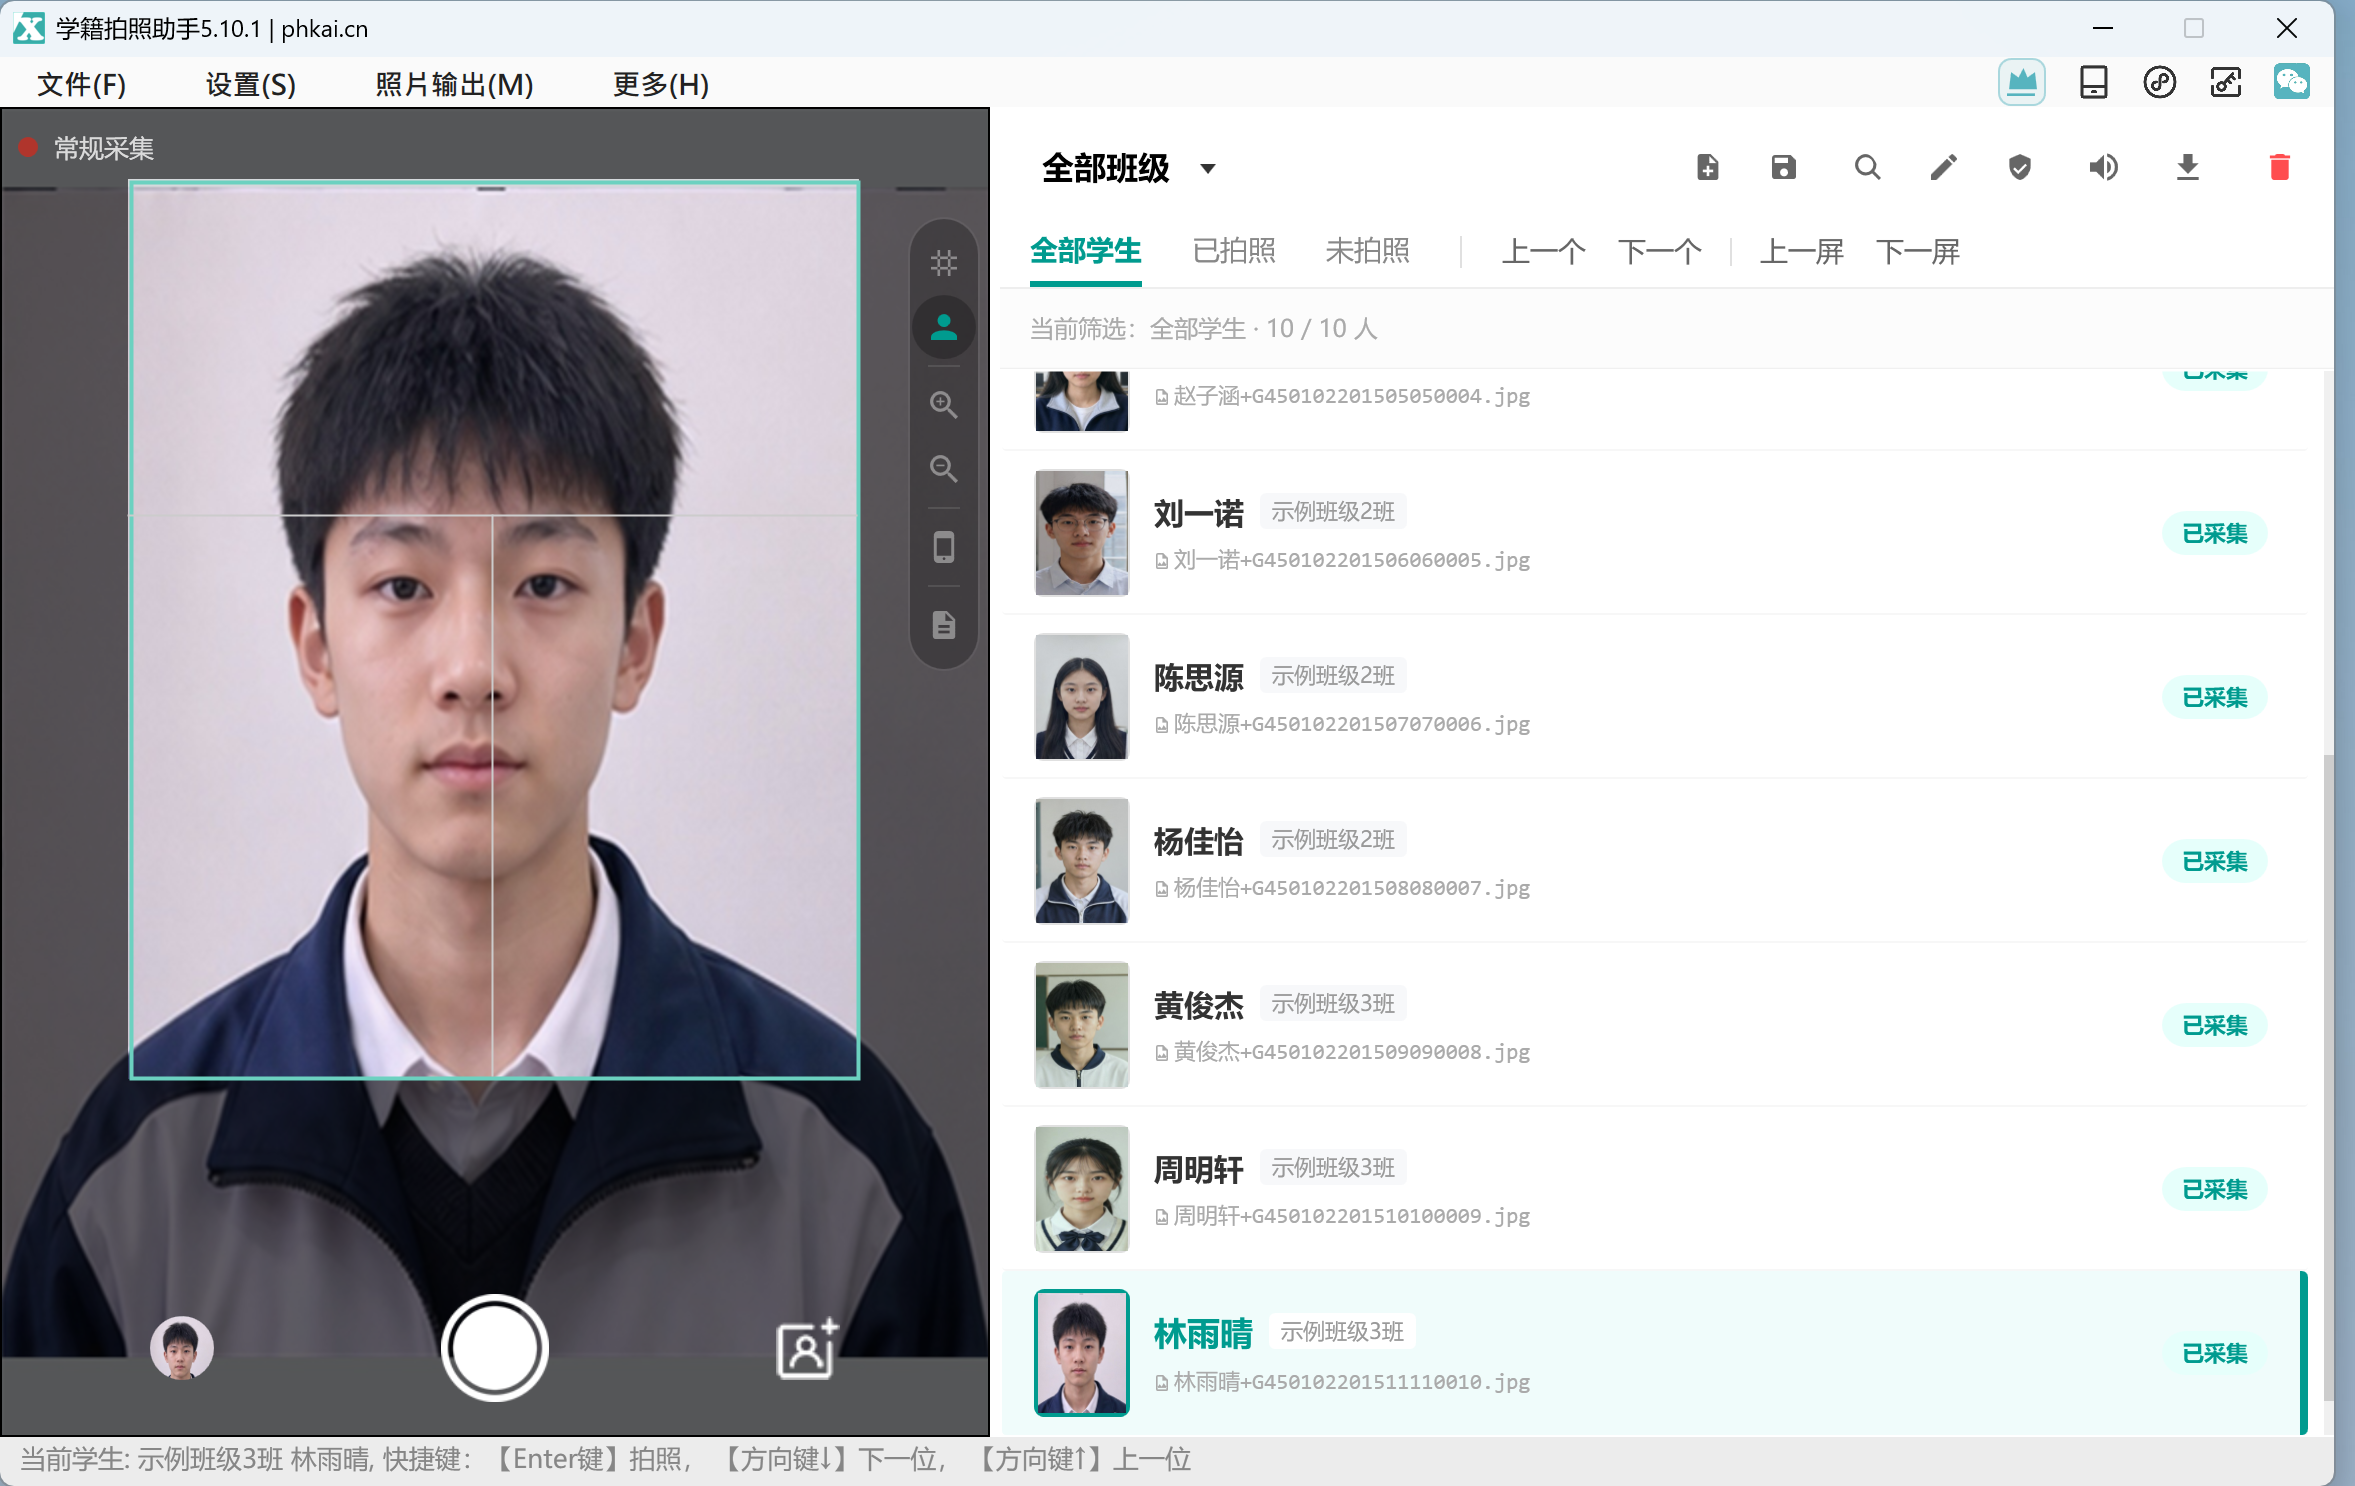Click the phone device icon on camera toolbar

943,547
